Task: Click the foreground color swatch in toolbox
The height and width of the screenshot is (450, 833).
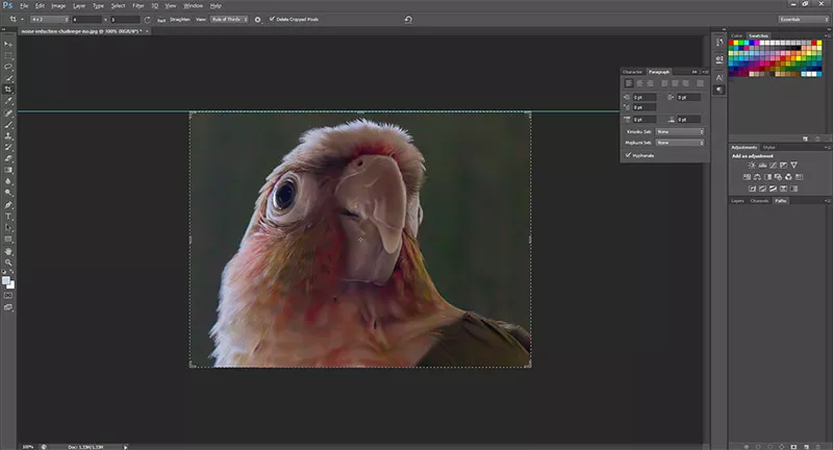Action: click(6, 281)
